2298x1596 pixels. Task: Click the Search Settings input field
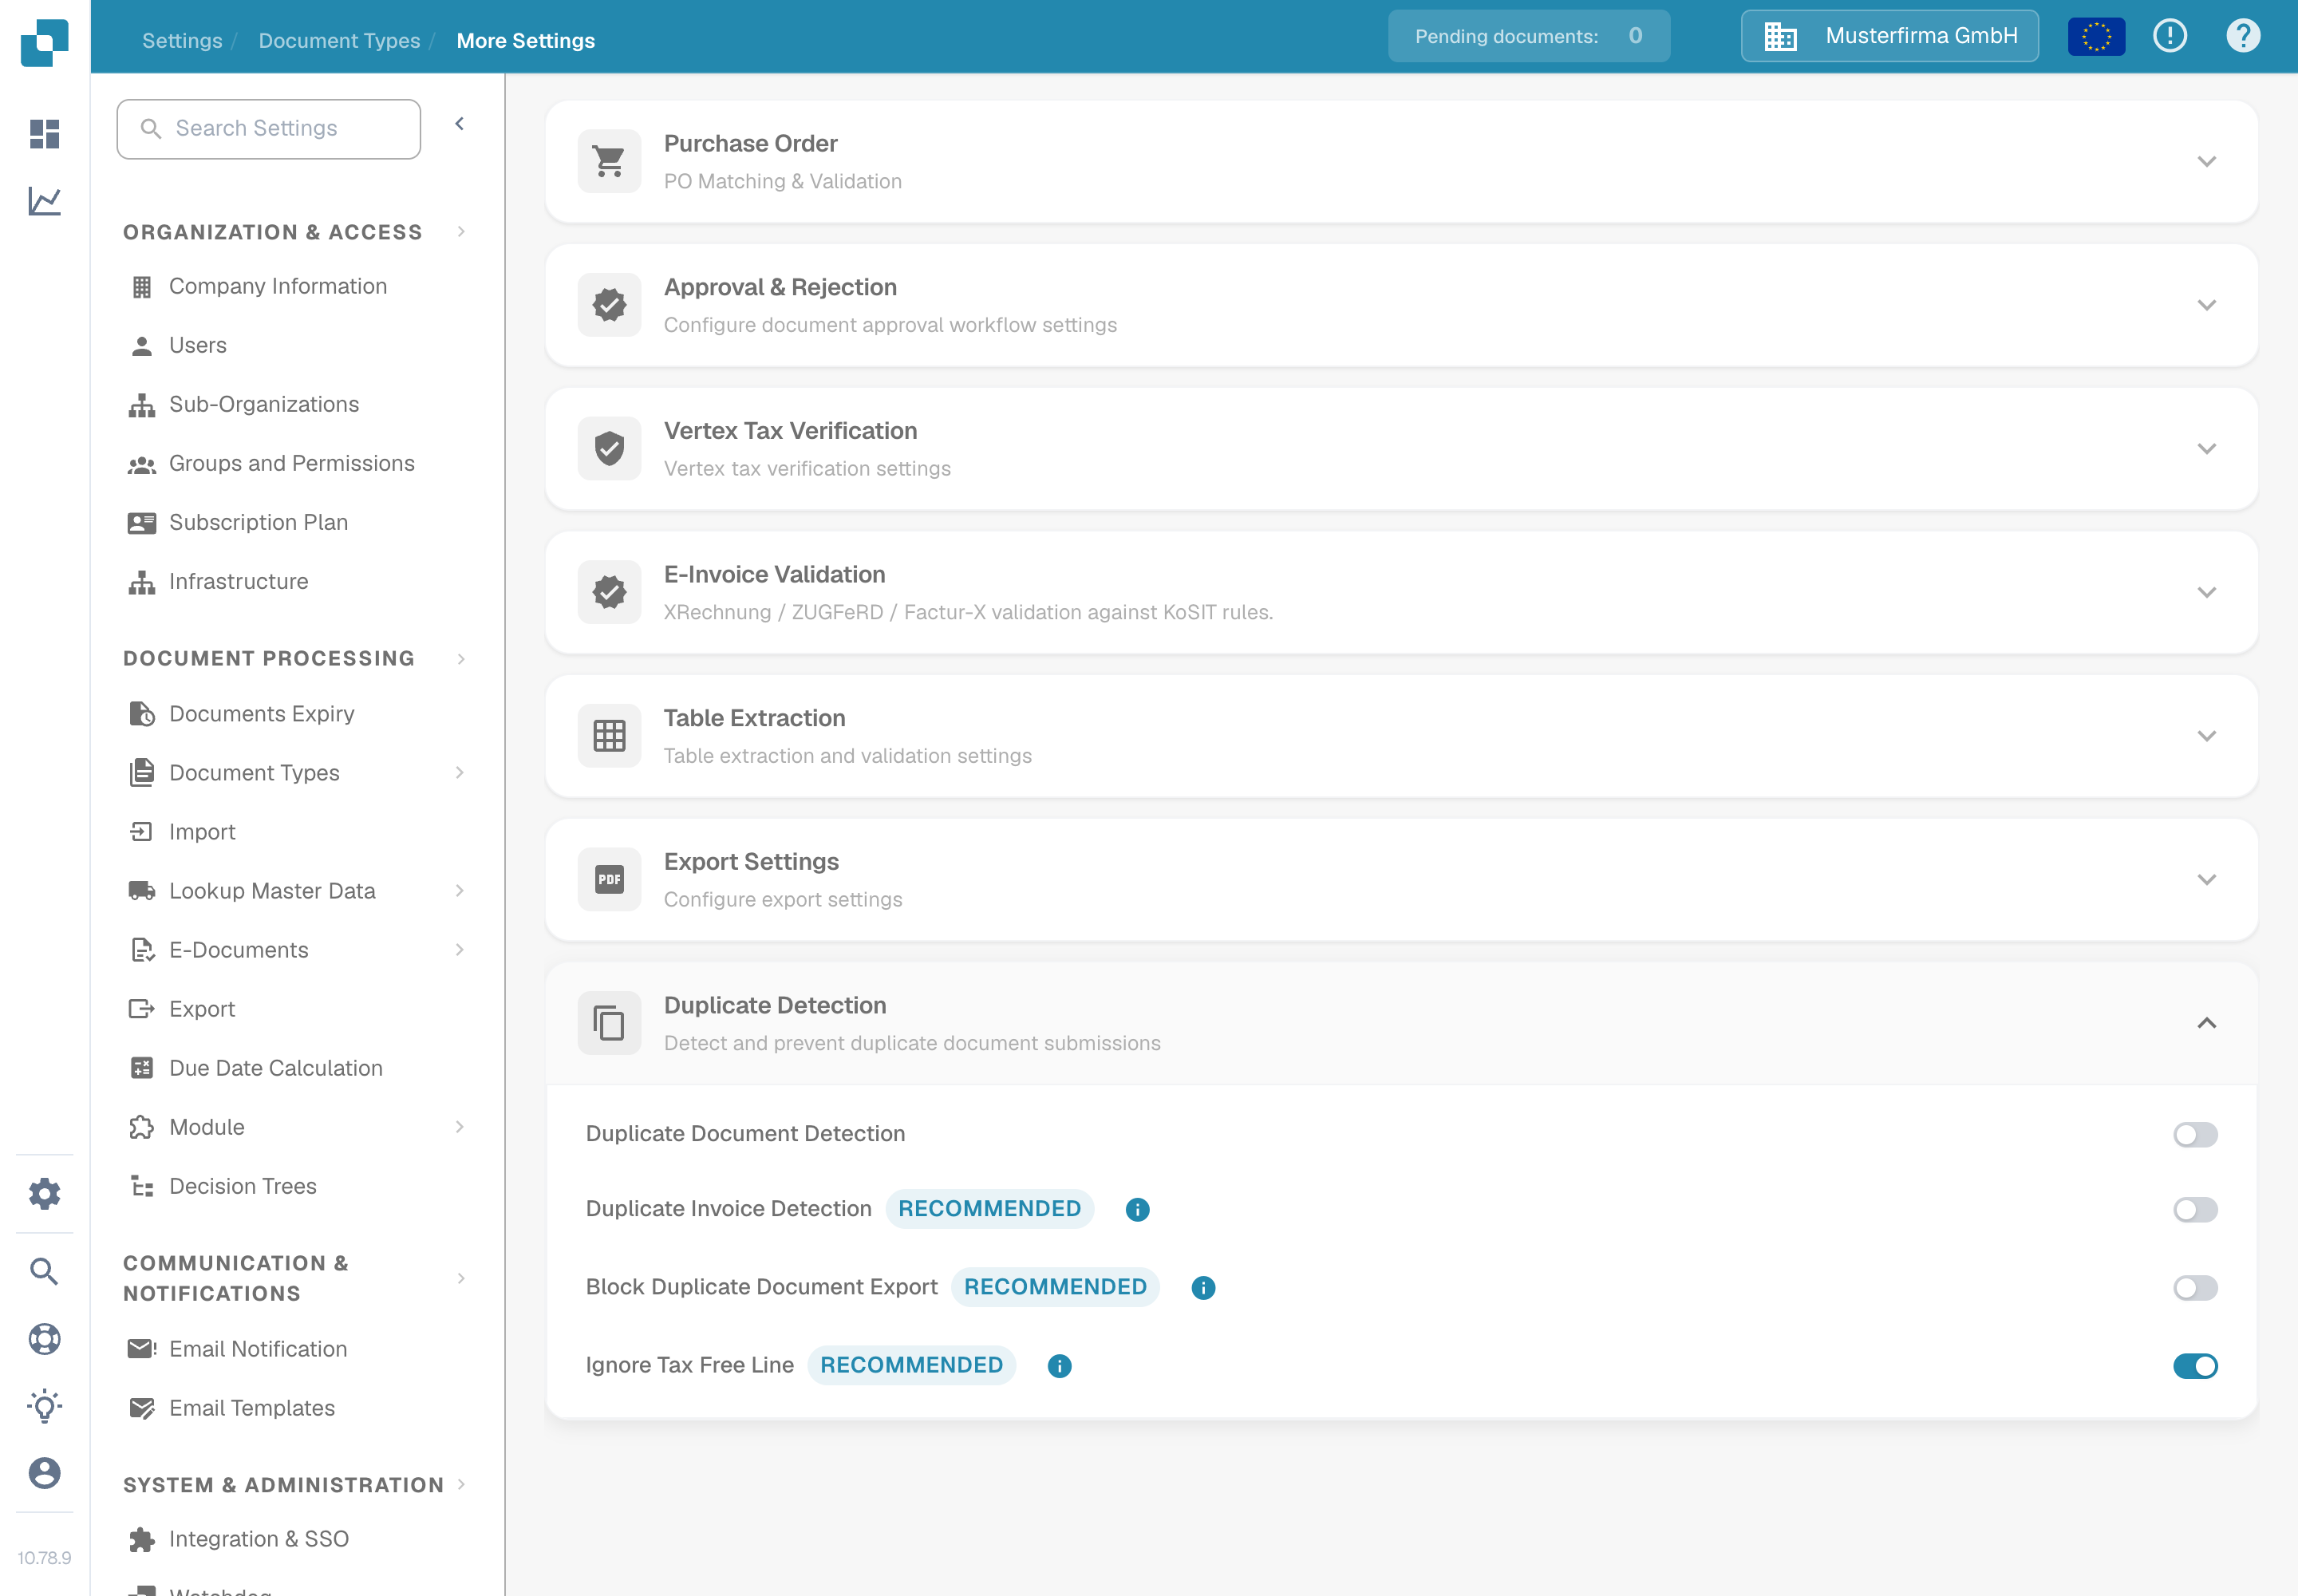(x=268, y=128)
